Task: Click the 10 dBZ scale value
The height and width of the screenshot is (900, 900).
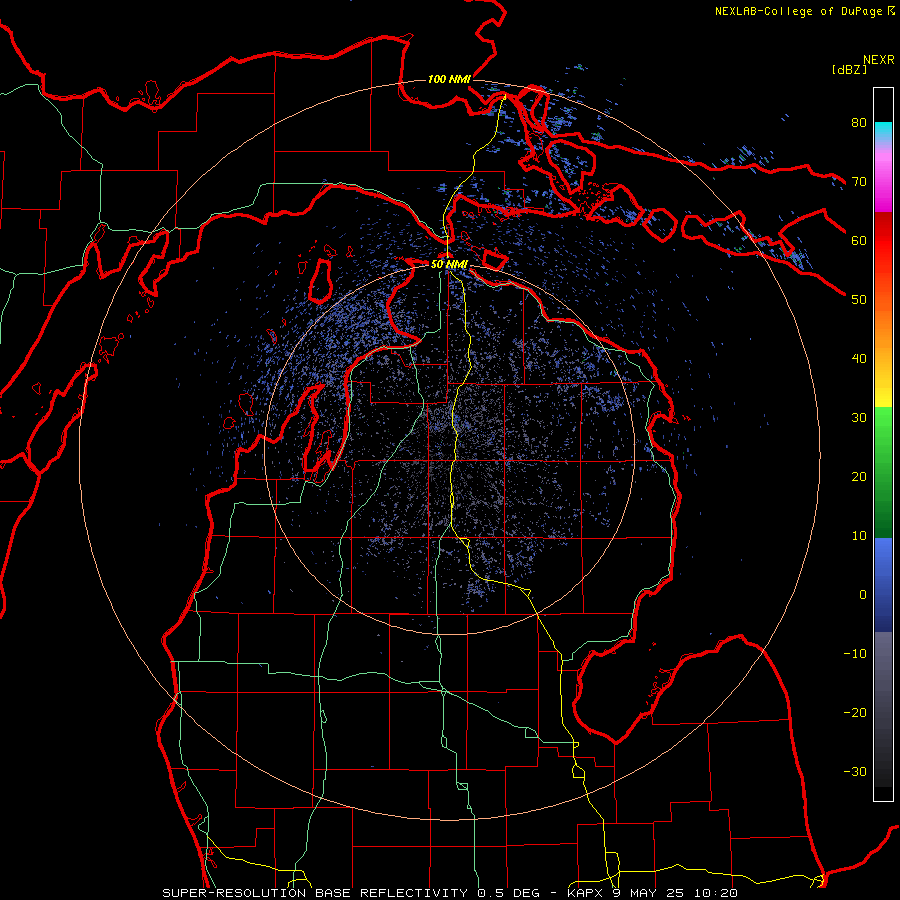Action: [x=859, y=536]
